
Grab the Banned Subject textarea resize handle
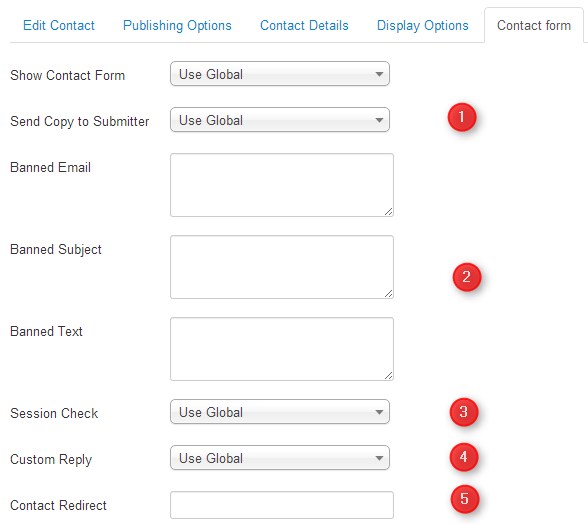pos(388,294)
